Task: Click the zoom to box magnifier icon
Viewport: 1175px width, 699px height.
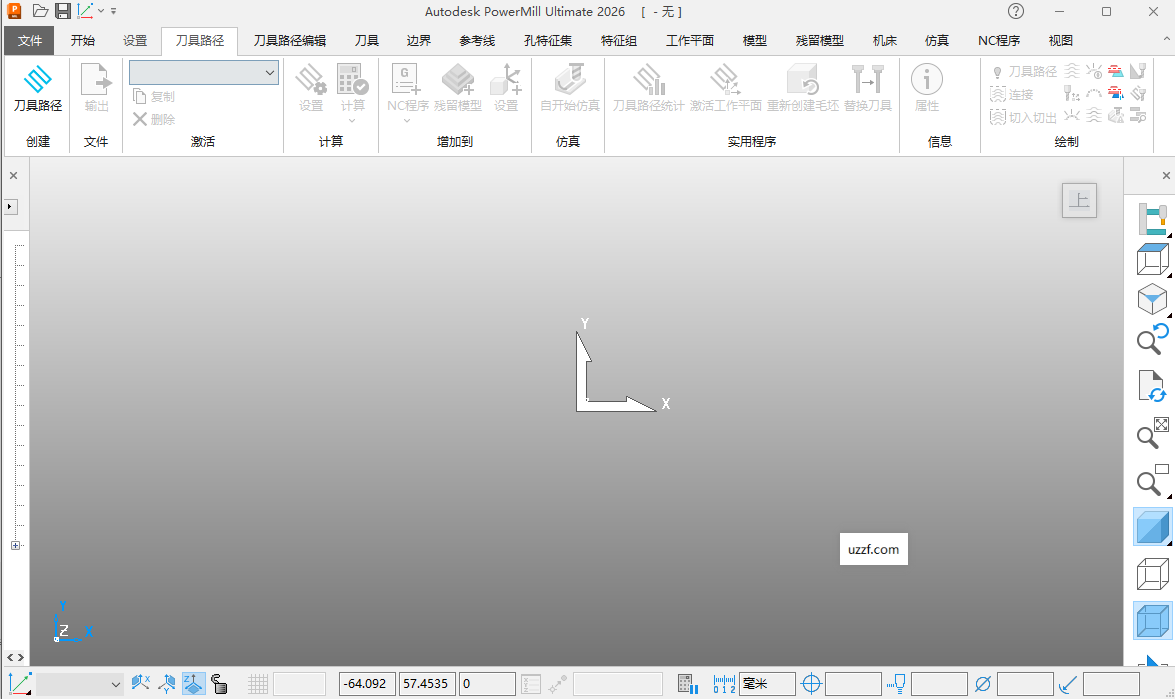Action: (1153, 480)
